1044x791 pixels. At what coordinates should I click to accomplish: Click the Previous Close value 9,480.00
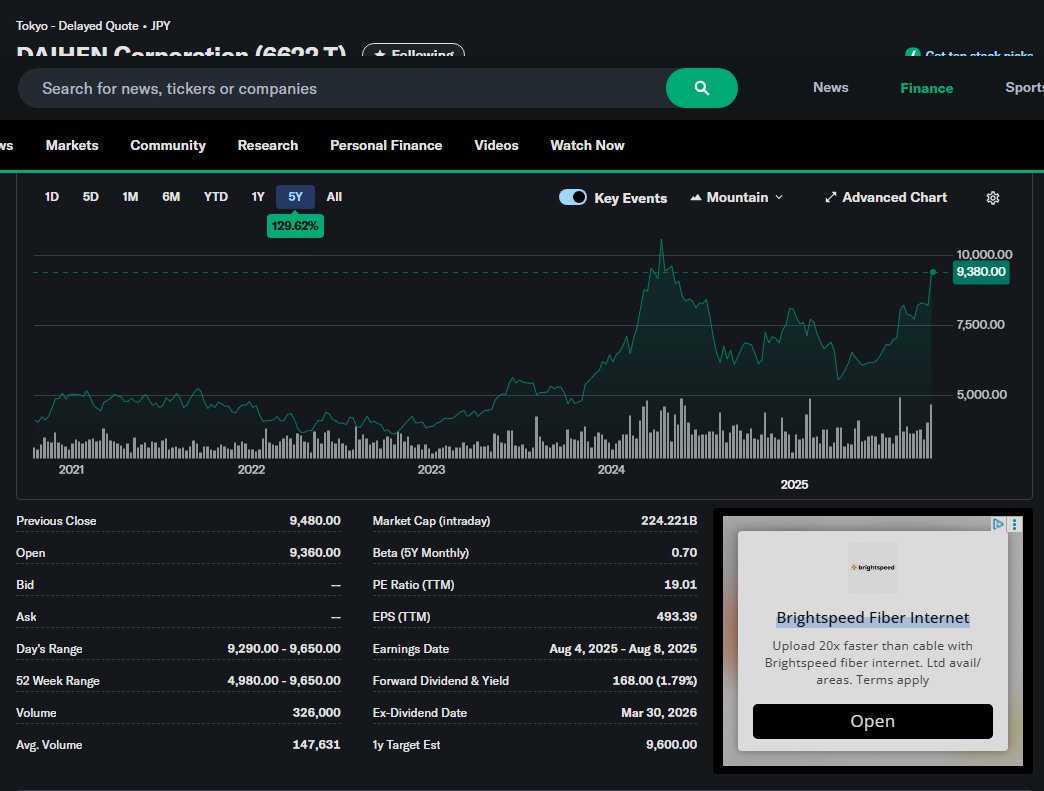pyautogui.click(x=314, y=521)
